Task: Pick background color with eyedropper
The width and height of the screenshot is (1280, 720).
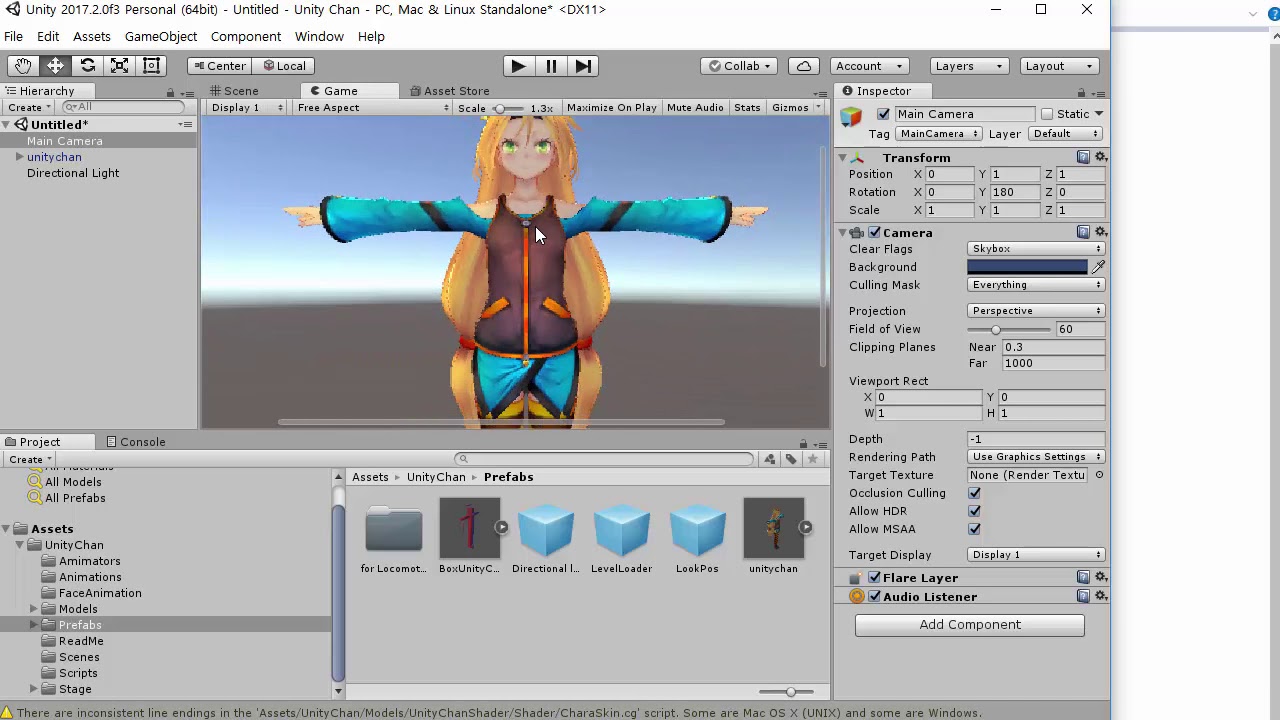Action: point(1098,267)
